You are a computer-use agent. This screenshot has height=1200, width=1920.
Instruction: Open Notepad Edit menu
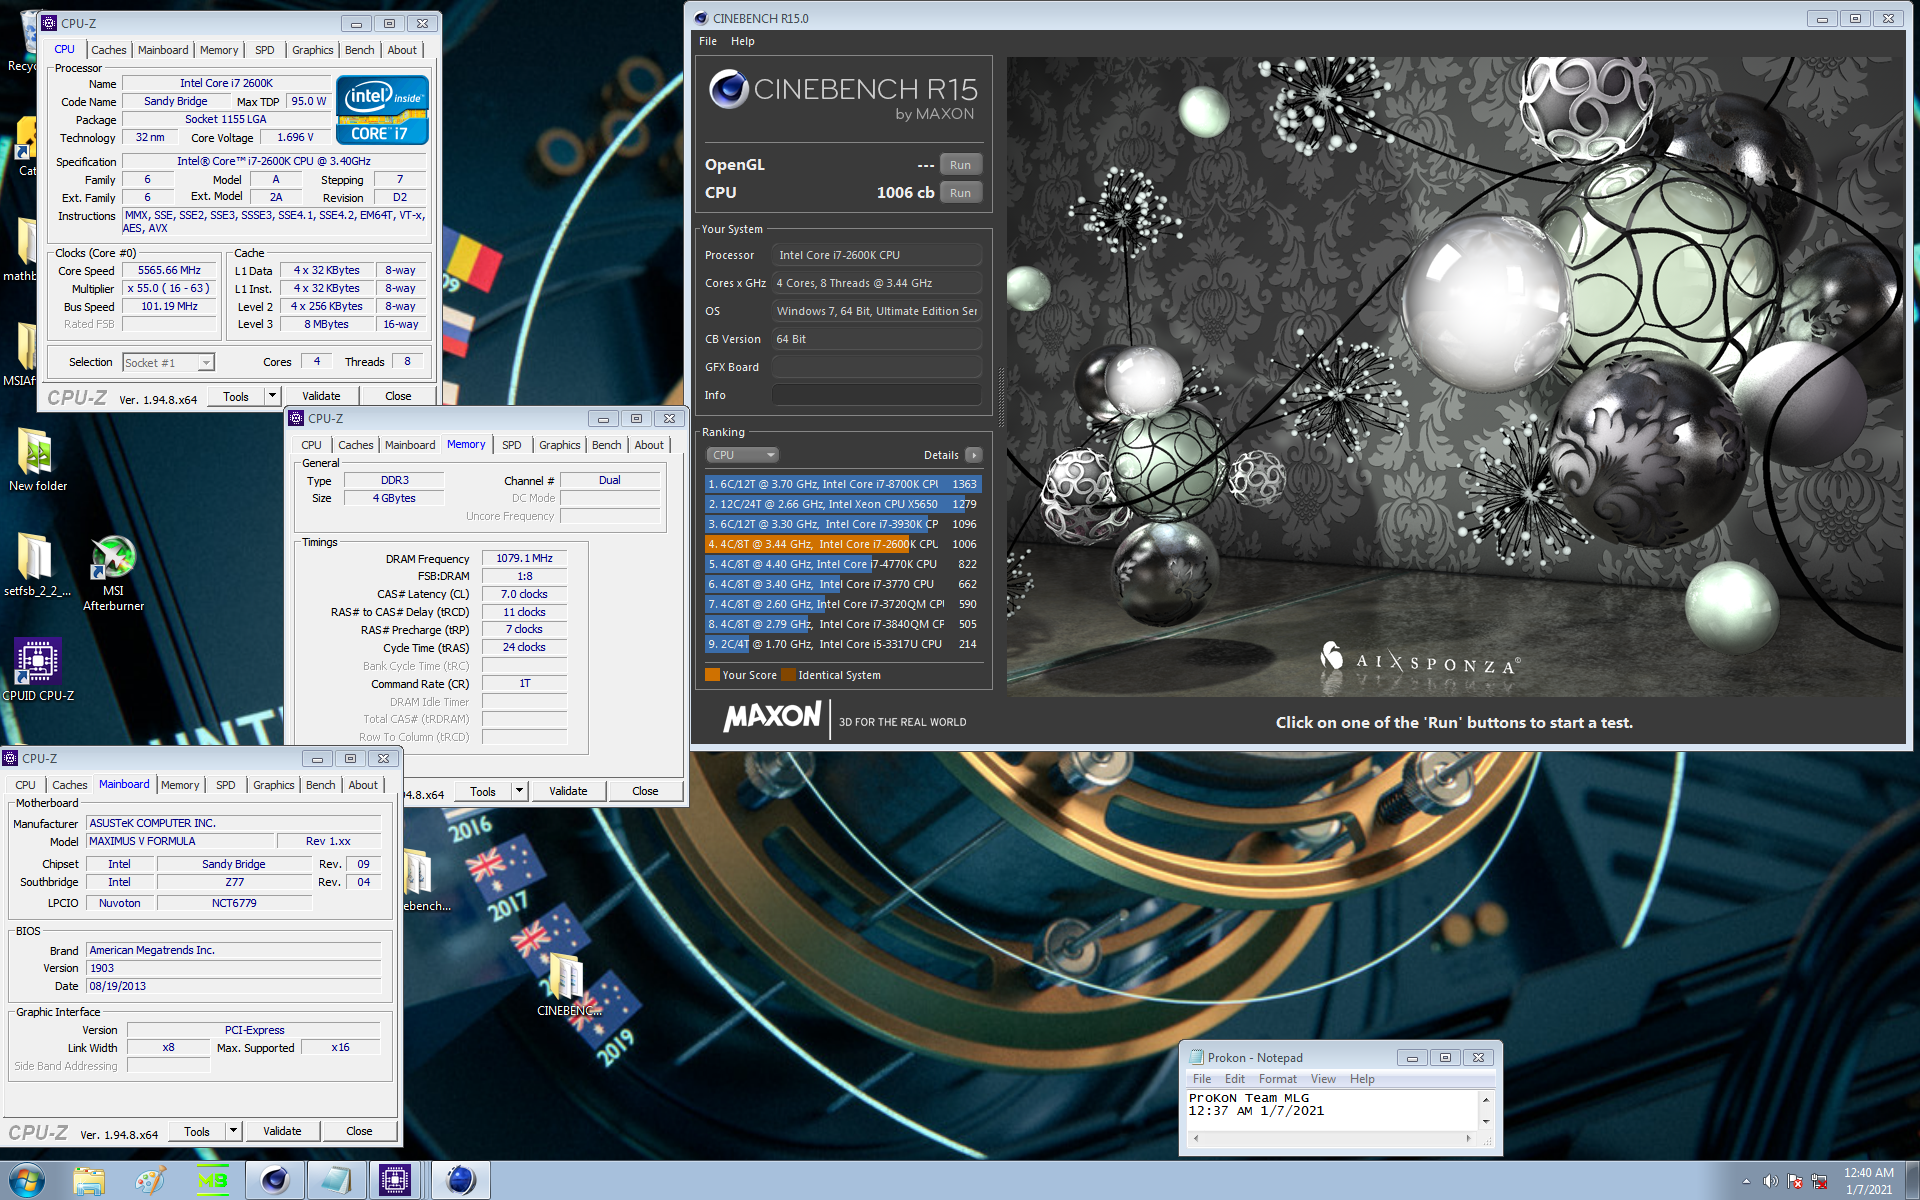[1234, 1079]
